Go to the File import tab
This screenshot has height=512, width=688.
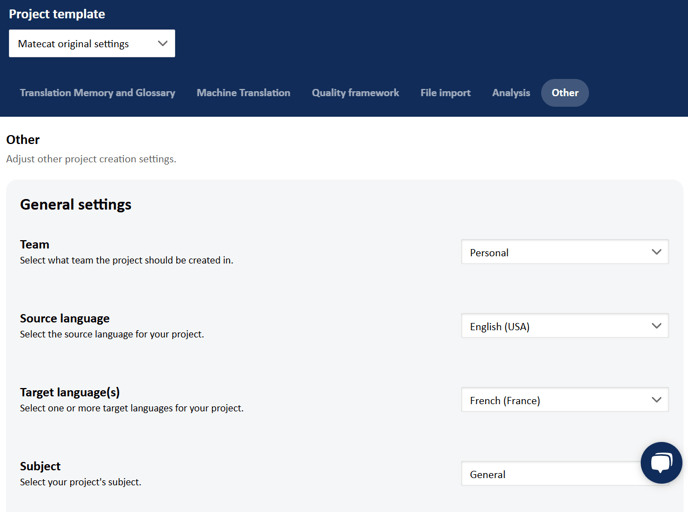point(445,93)
